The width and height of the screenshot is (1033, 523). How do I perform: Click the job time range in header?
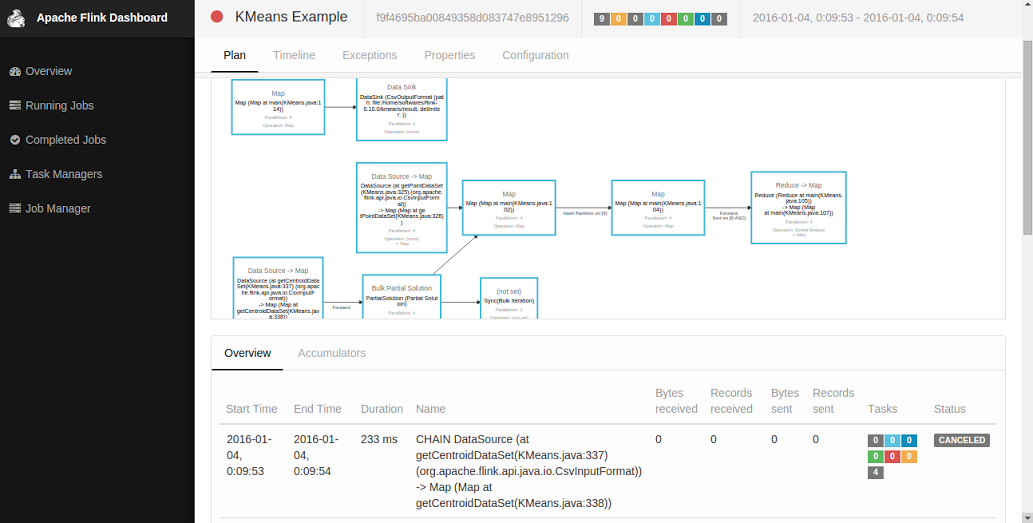click(858, 18)
